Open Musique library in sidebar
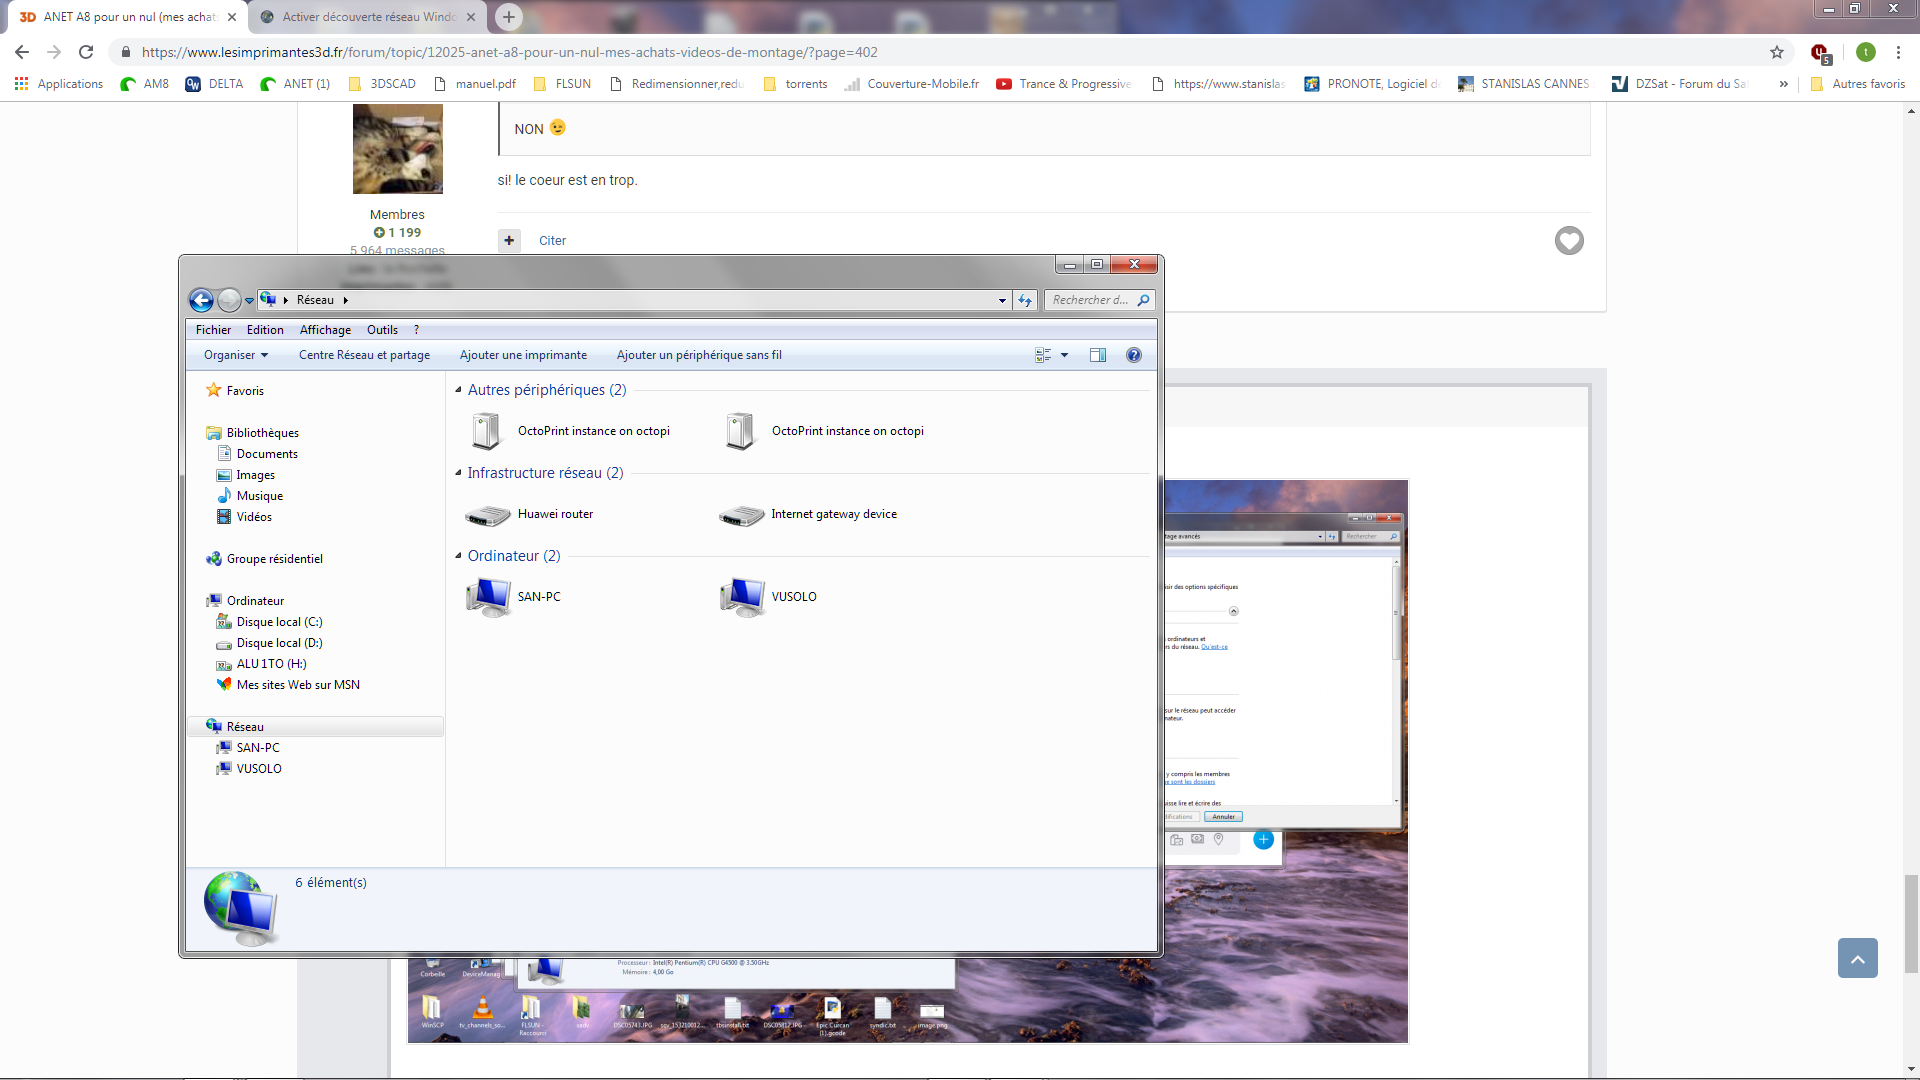The width and height of the screenshot is (1920, 1080). click(259, 496)
